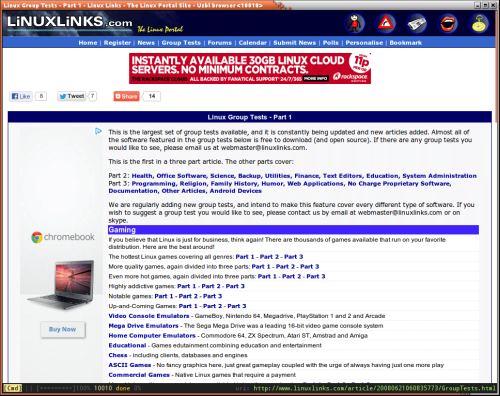Viewport: 500px width, 396px height.
Task: Open the Group Tests navigation link
Action: tap(181, 43)
